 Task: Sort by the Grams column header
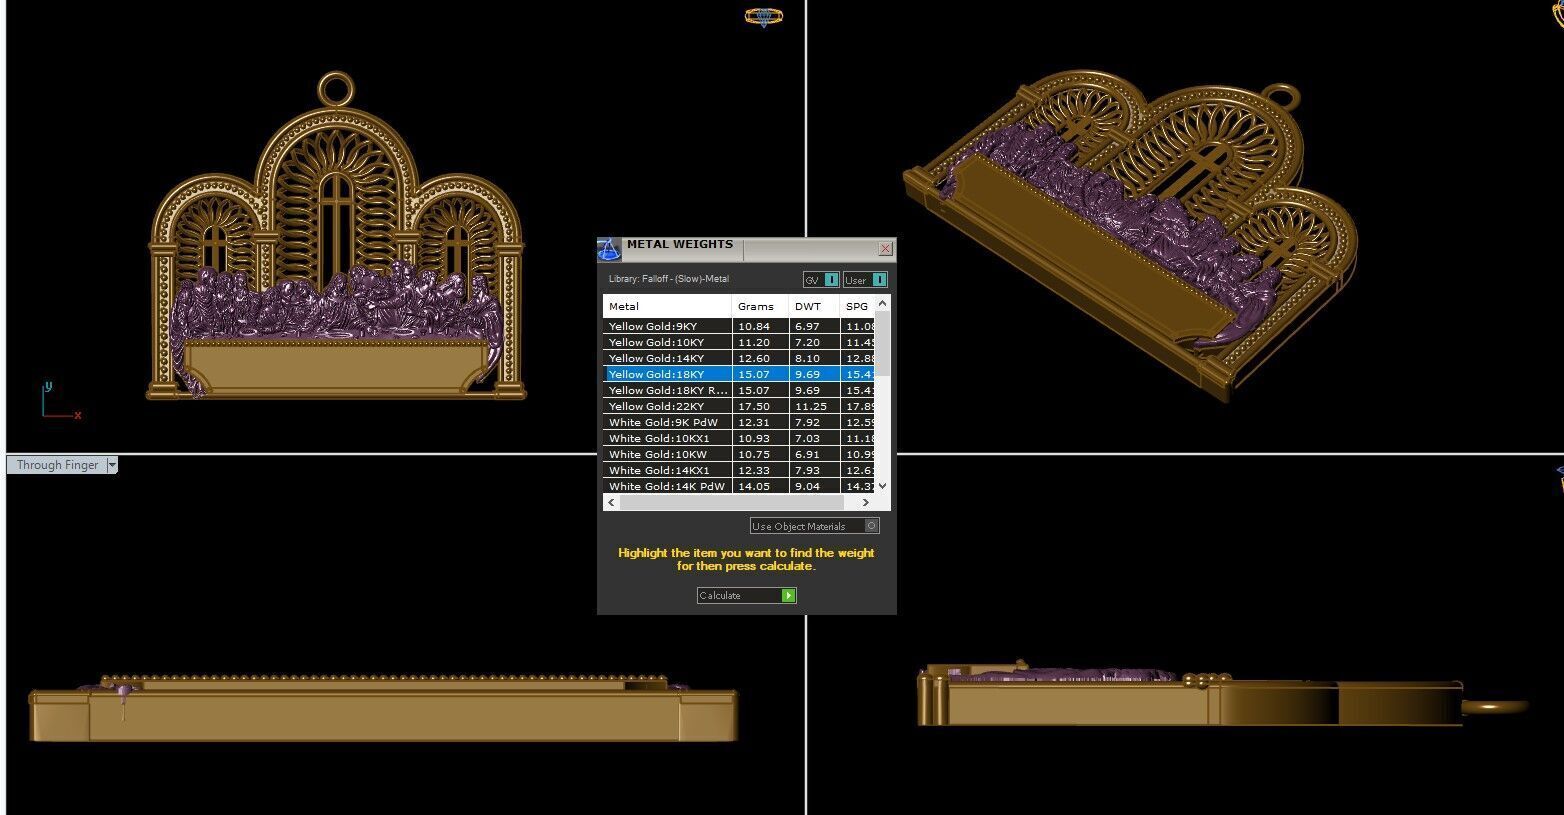point(761,306)
